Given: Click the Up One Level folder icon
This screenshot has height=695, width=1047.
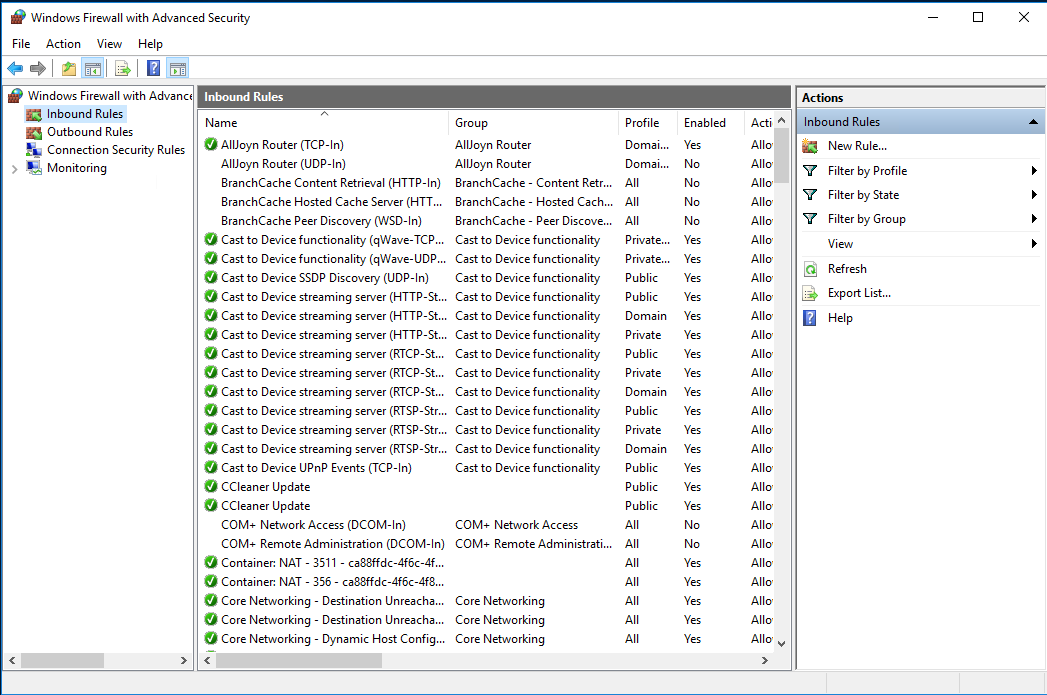Looking at the screenshot, I should pos(68,68).
